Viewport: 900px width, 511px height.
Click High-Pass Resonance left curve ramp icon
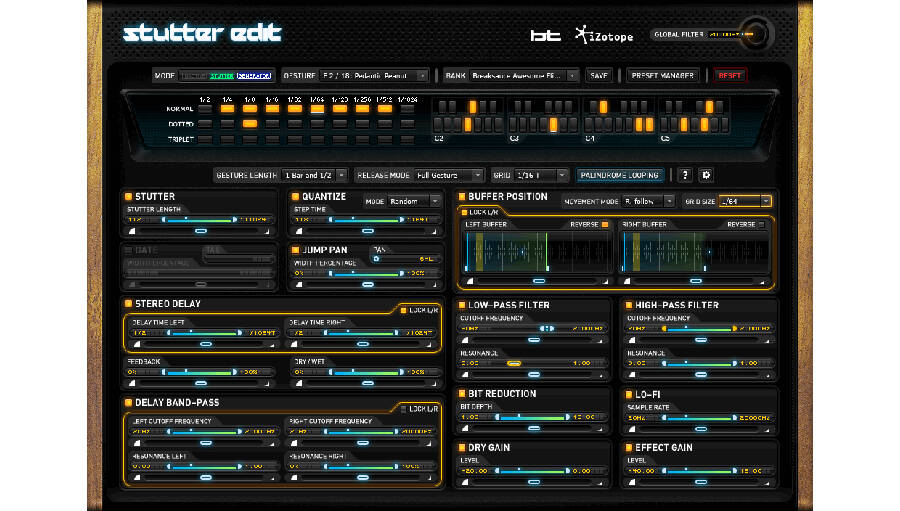point(632,375)
